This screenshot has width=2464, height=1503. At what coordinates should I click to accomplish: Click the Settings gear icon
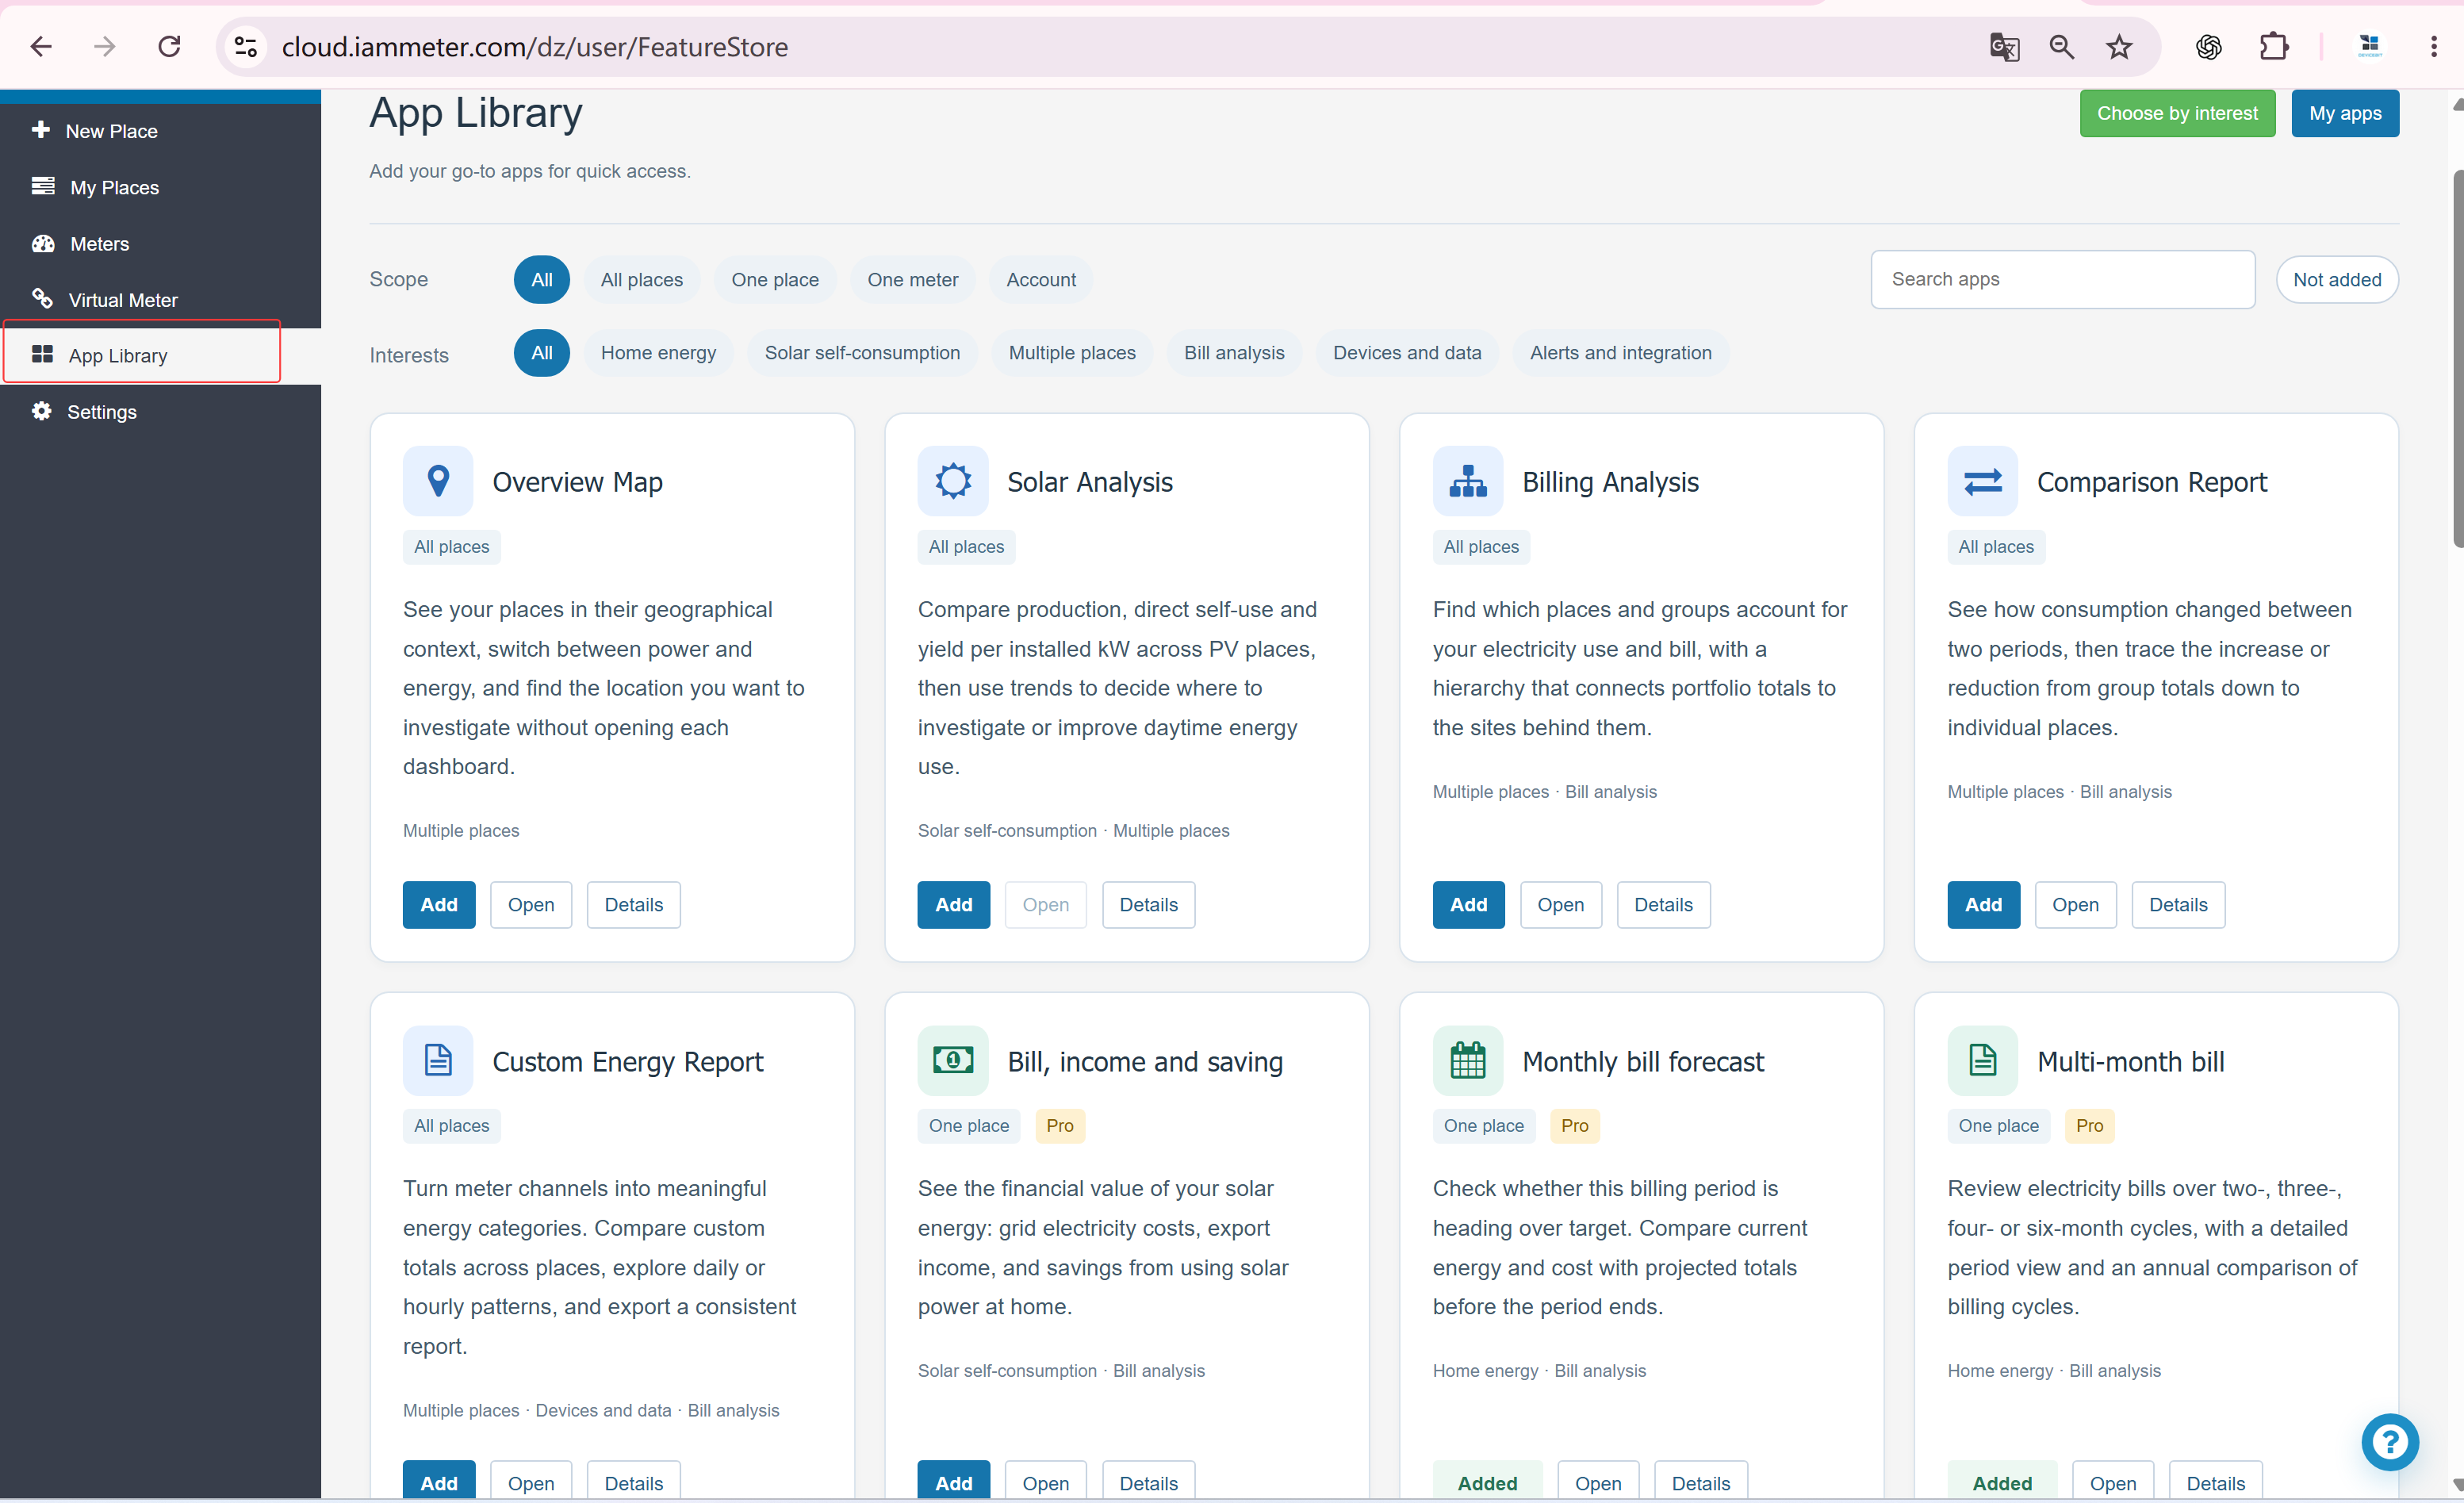41,411
